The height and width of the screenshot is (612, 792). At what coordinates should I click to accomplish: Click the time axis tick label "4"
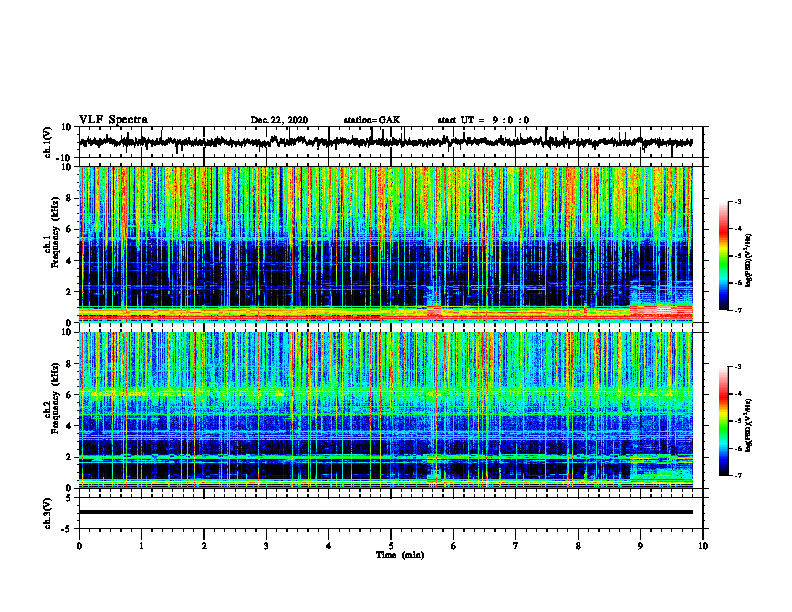pos(329,546)
